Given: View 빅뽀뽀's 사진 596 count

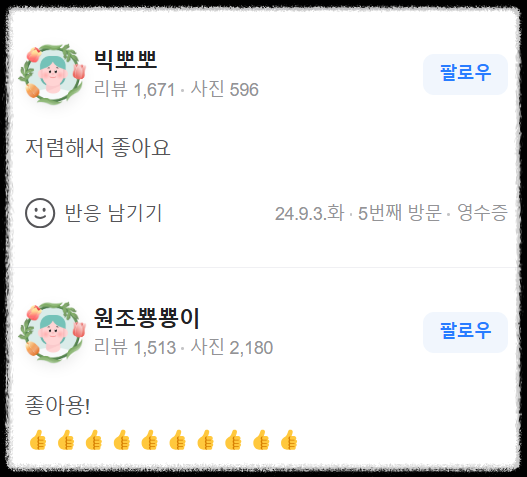Looking at the screenshot, I should click(225, 89).
